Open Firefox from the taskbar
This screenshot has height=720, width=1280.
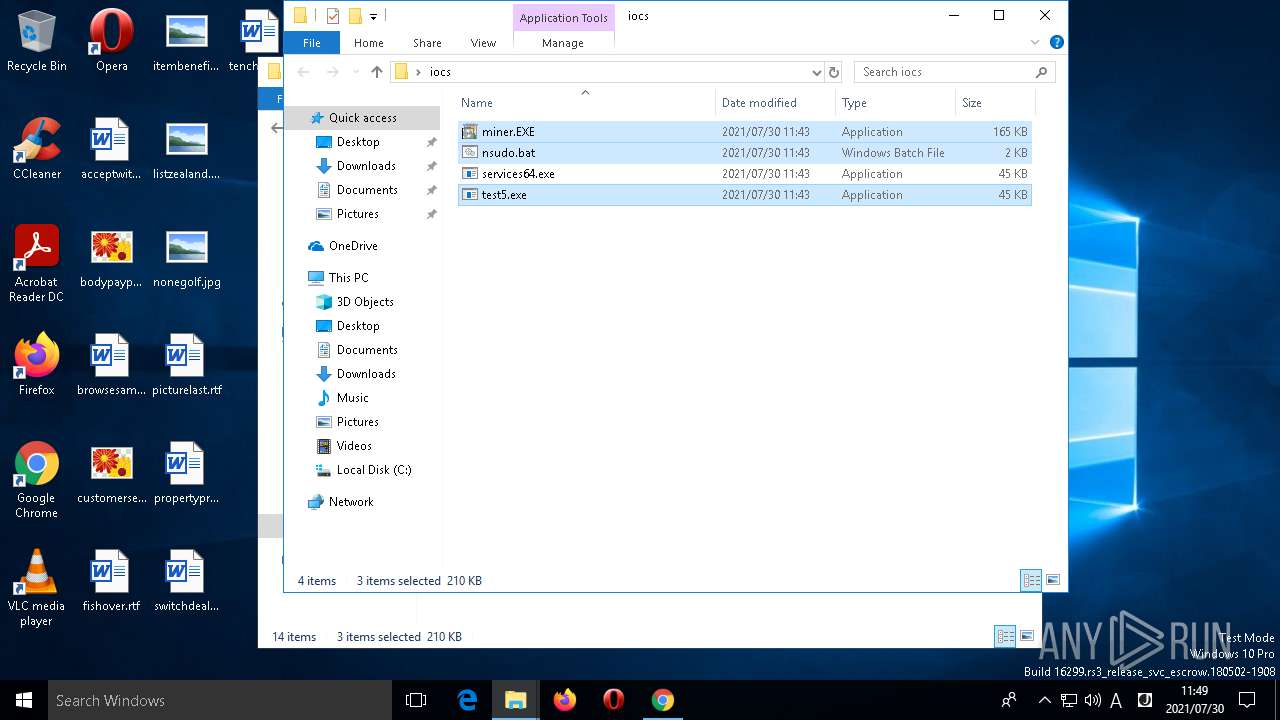[565, 700]
